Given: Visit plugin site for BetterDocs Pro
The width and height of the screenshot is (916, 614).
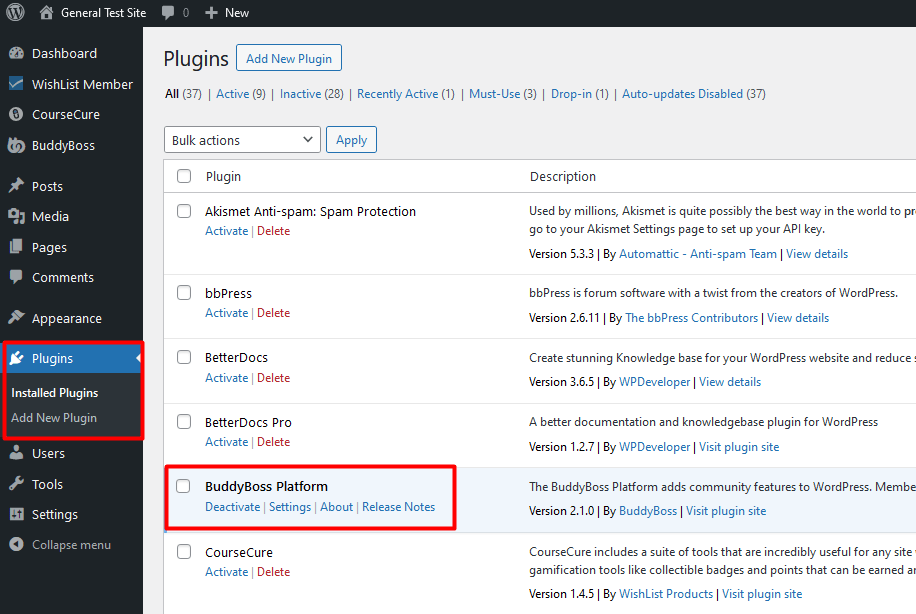Looking at the screenshot, I should [x=739, y=447].
